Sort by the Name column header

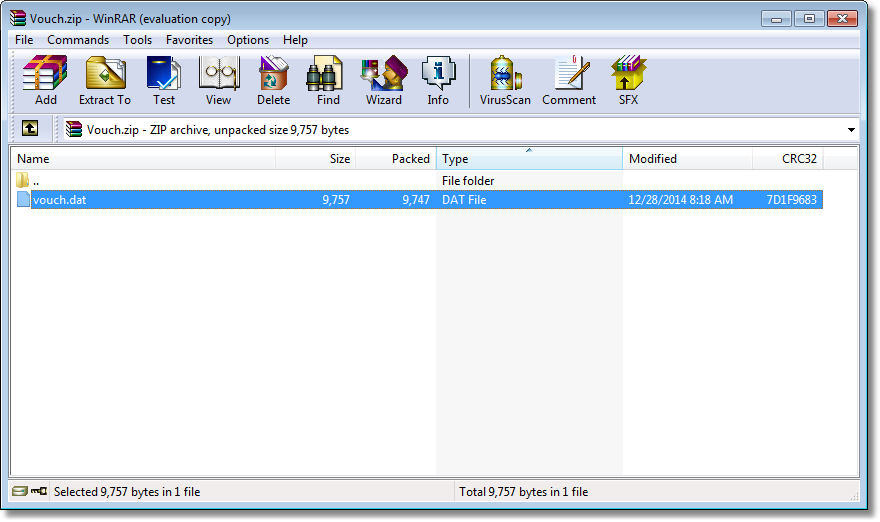click(143, 159)
